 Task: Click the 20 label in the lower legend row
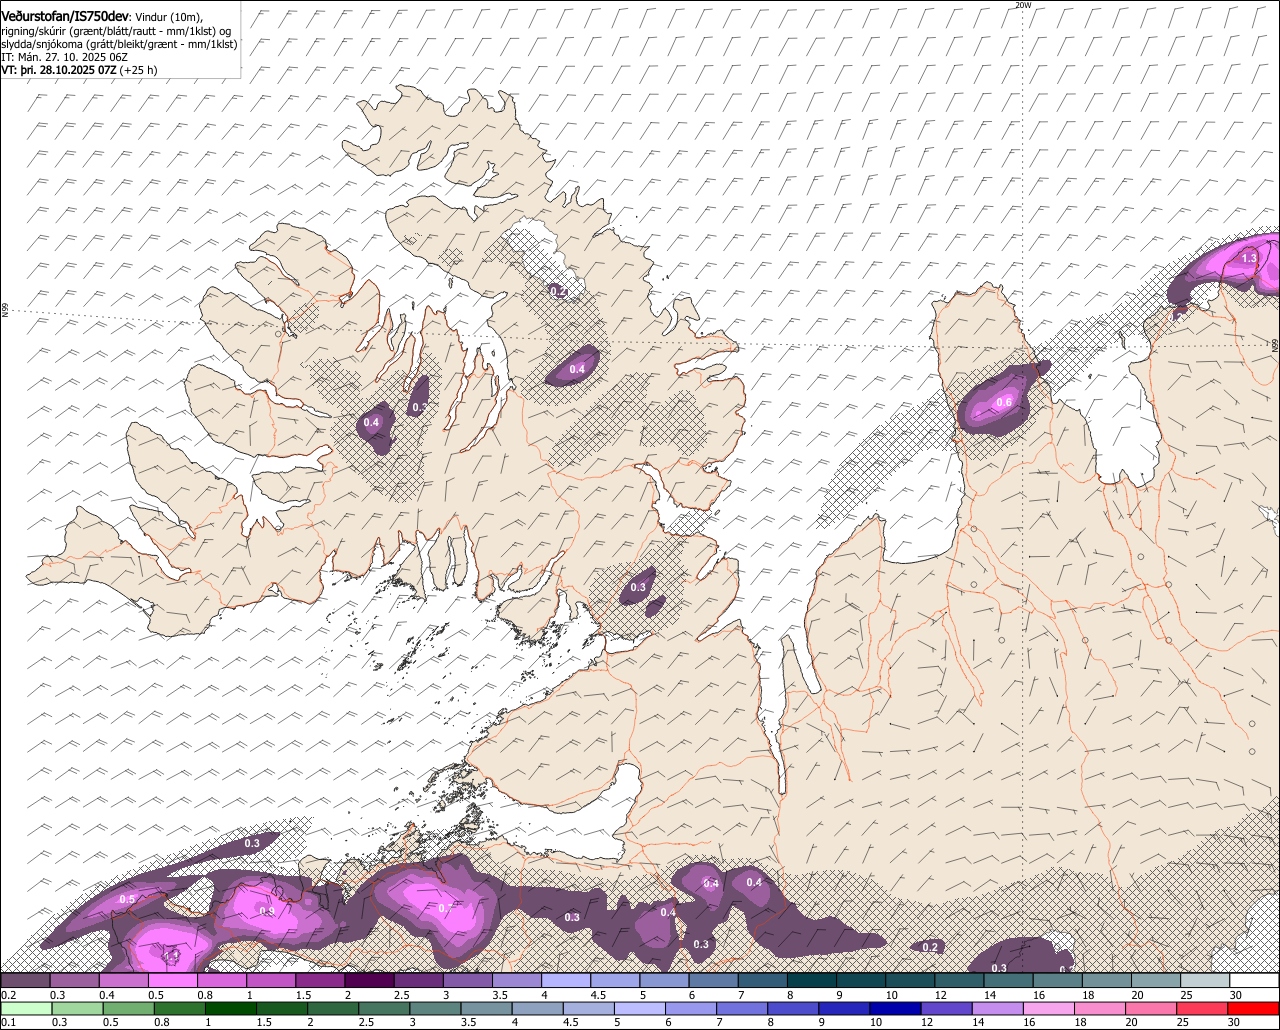pyautogui.click(x=1131, y=1022)
